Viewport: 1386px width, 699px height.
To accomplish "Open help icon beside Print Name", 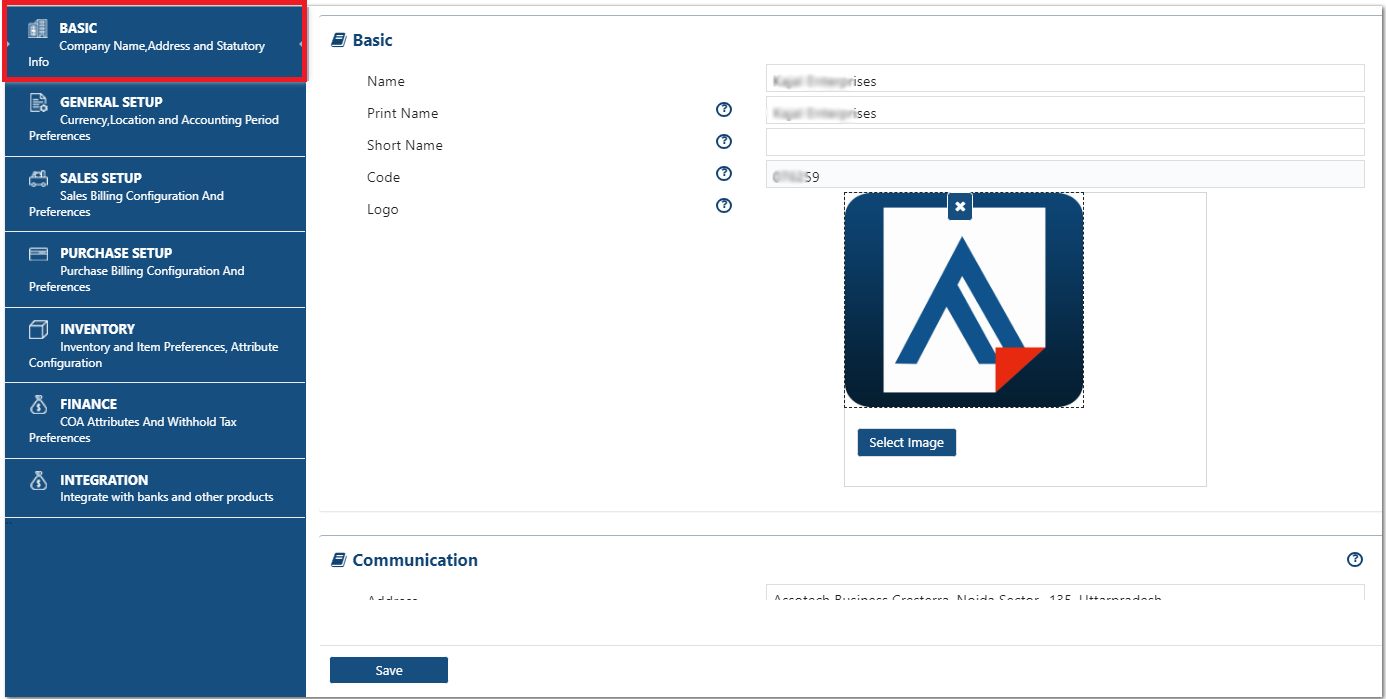I will coord(725,110).
